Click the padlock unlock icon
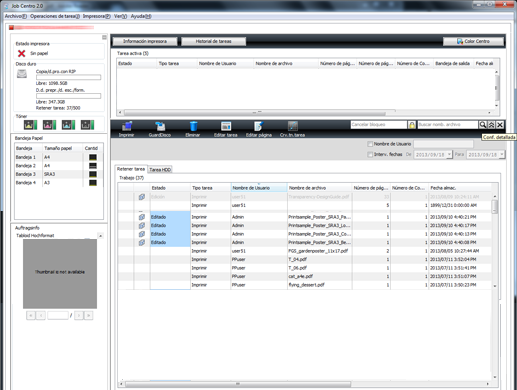 pos(412,125)
